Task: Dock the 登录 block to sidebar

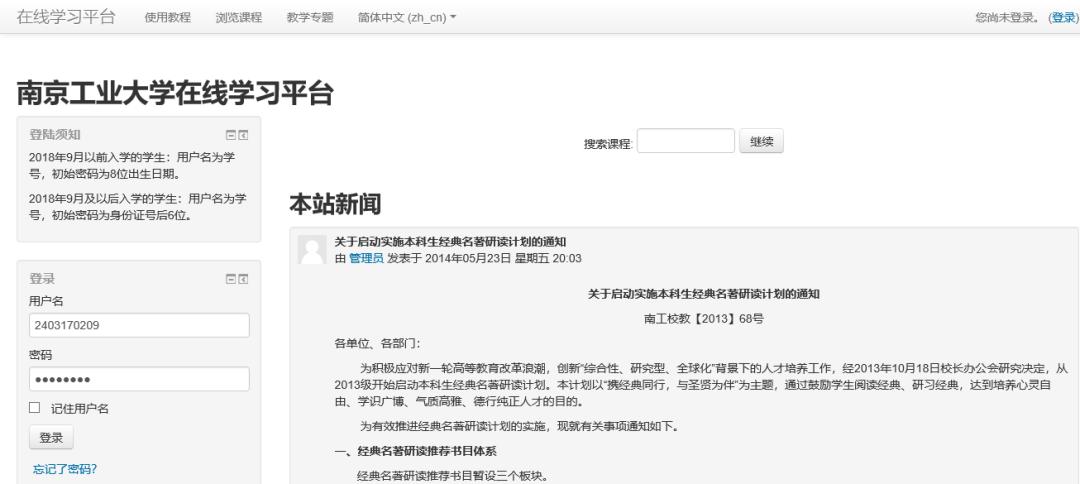Action: tap(243, 279)
